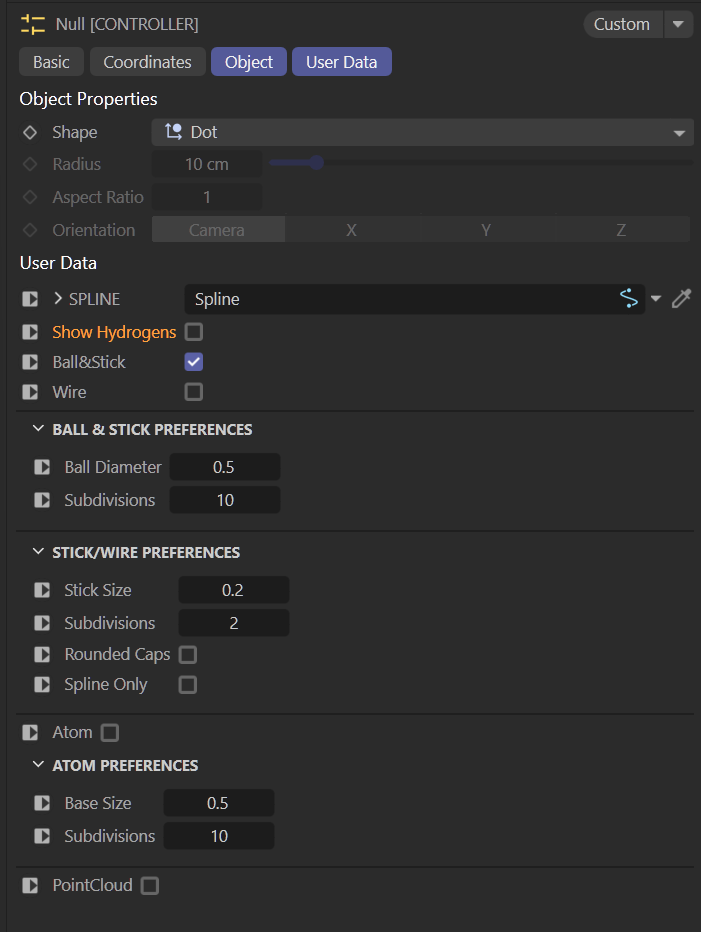Click keyframe diamond next to Shape
The image size is (701, 932).
pos(30,132)
